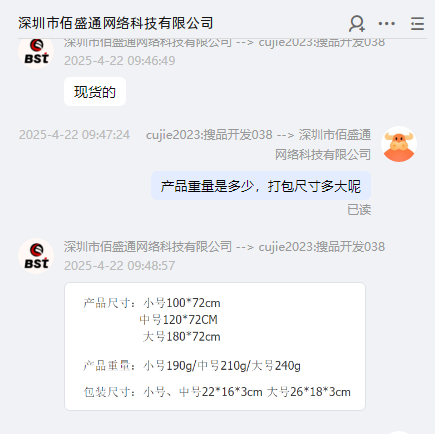Click the 大号180*72cm text in image
The height and width of the screenshot is (434, 435).
click(182, 337)
